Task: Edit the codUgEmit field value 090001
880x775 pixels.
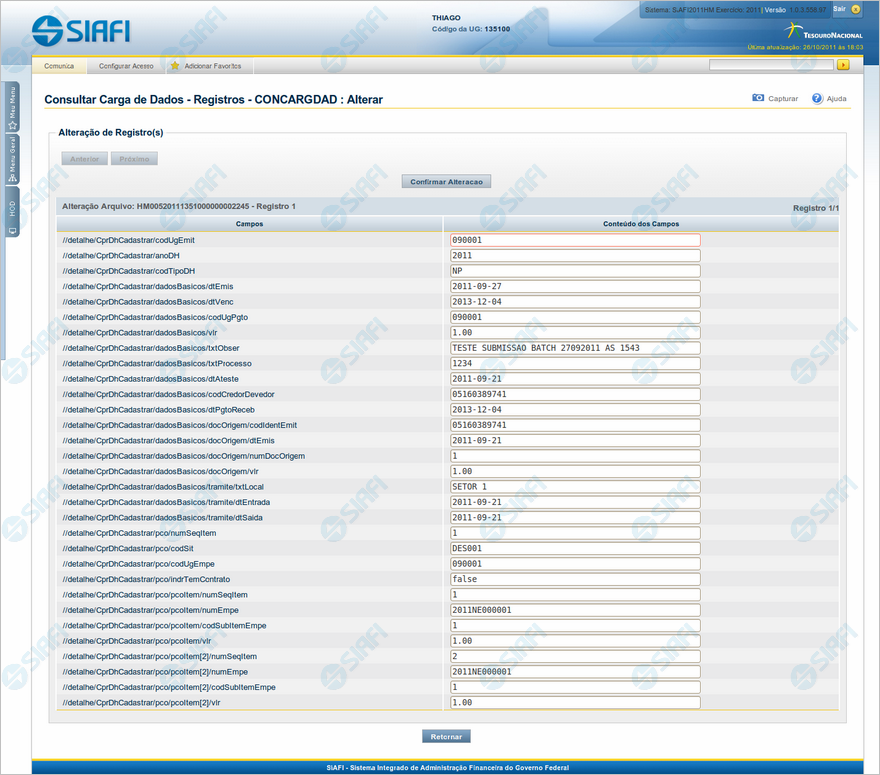Action: coord(575,240)
